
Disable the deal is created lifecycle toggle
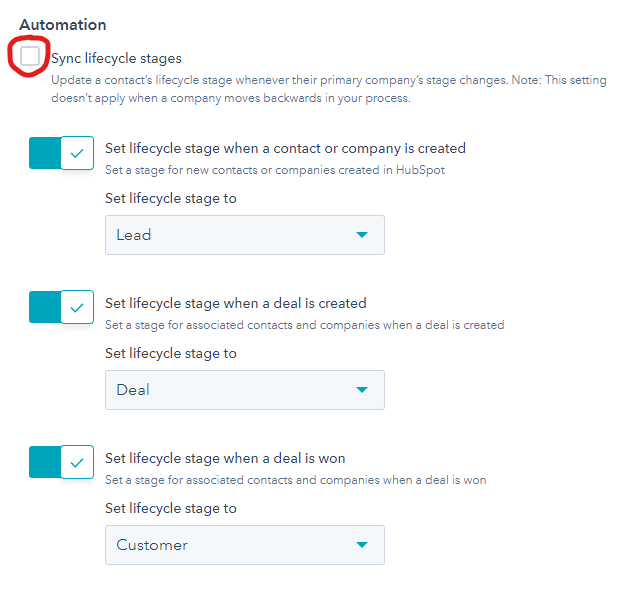(61, 307)
